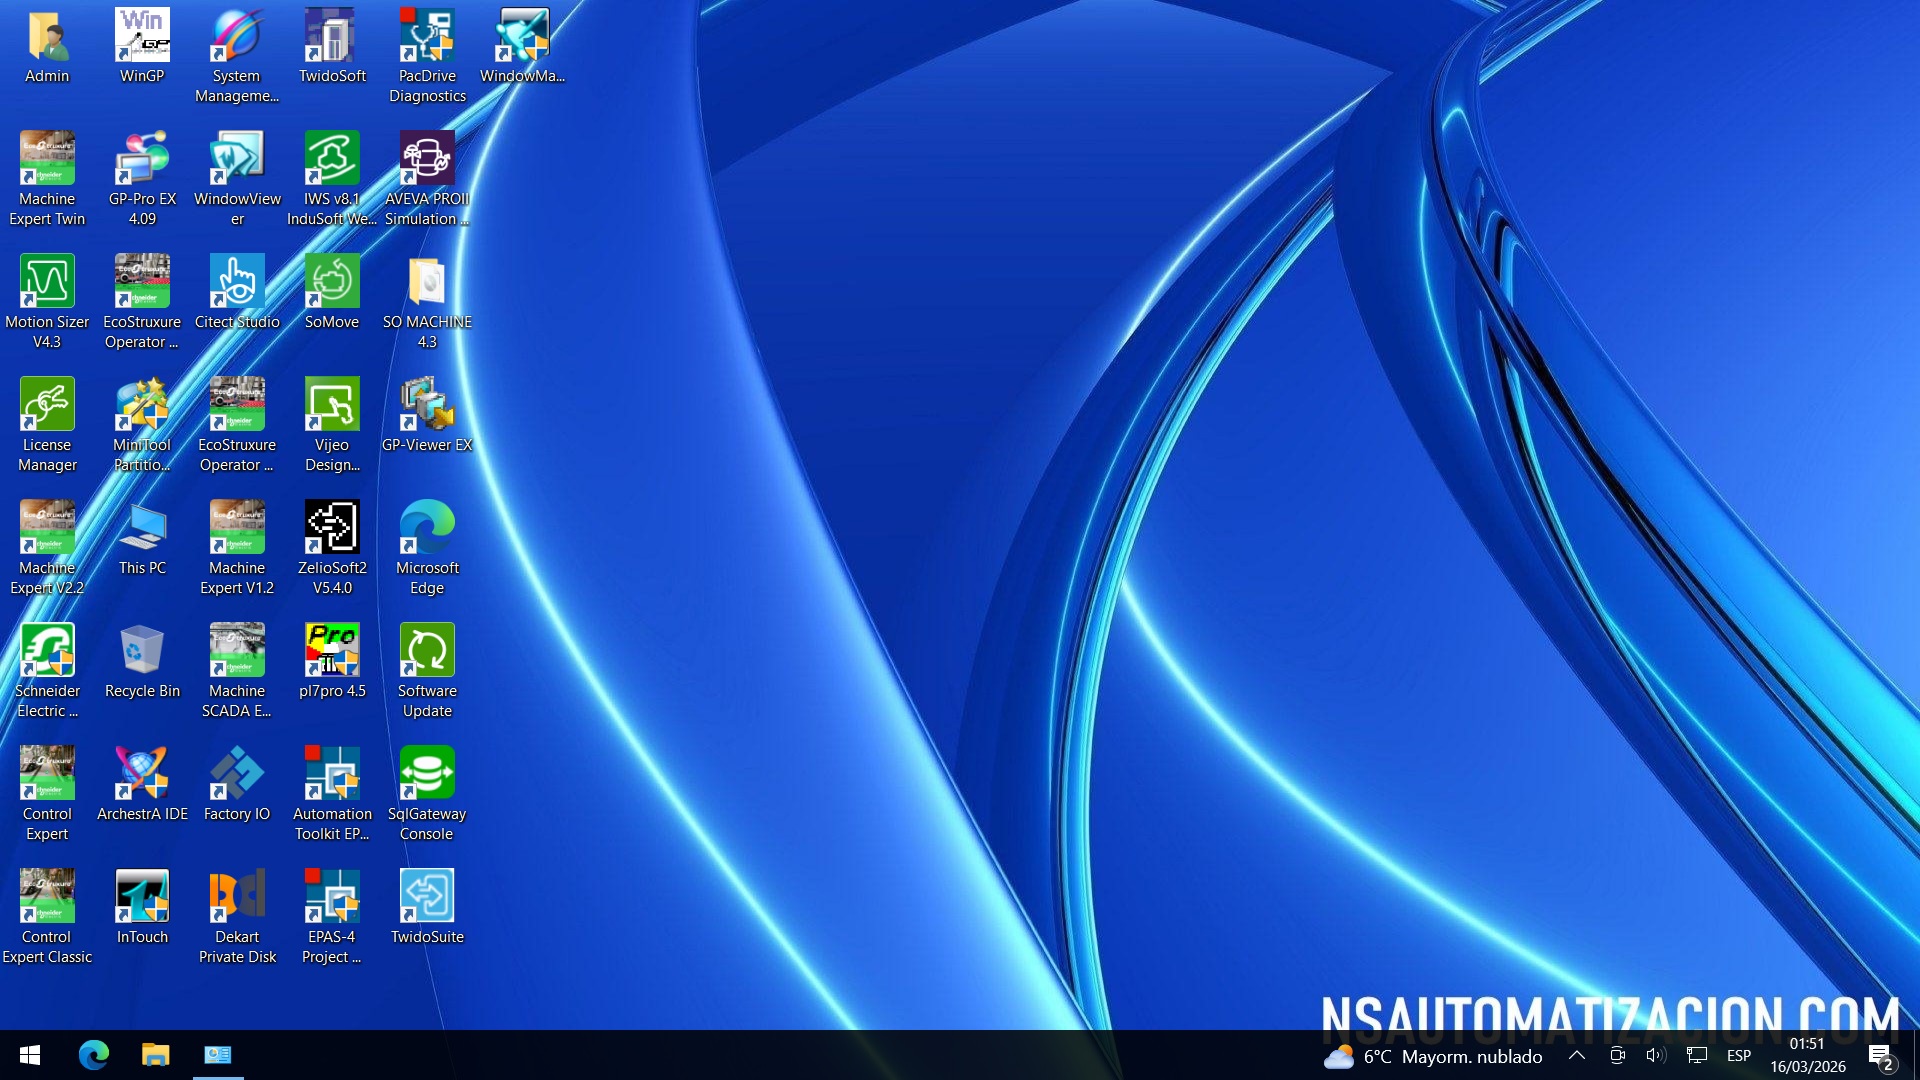The image size is (1920, 1080).
Task: Open network status tray icon
Action: [1697, 1055]
